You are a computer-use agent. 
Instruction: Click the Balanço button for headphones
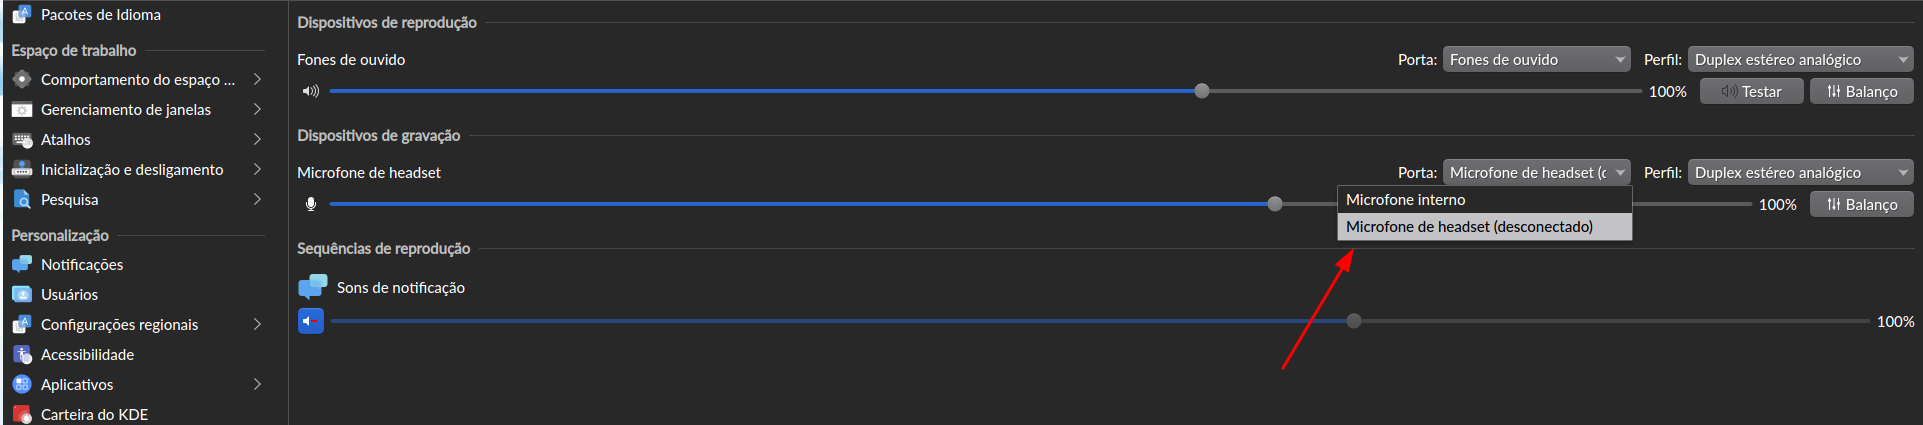coord(1861,92)
